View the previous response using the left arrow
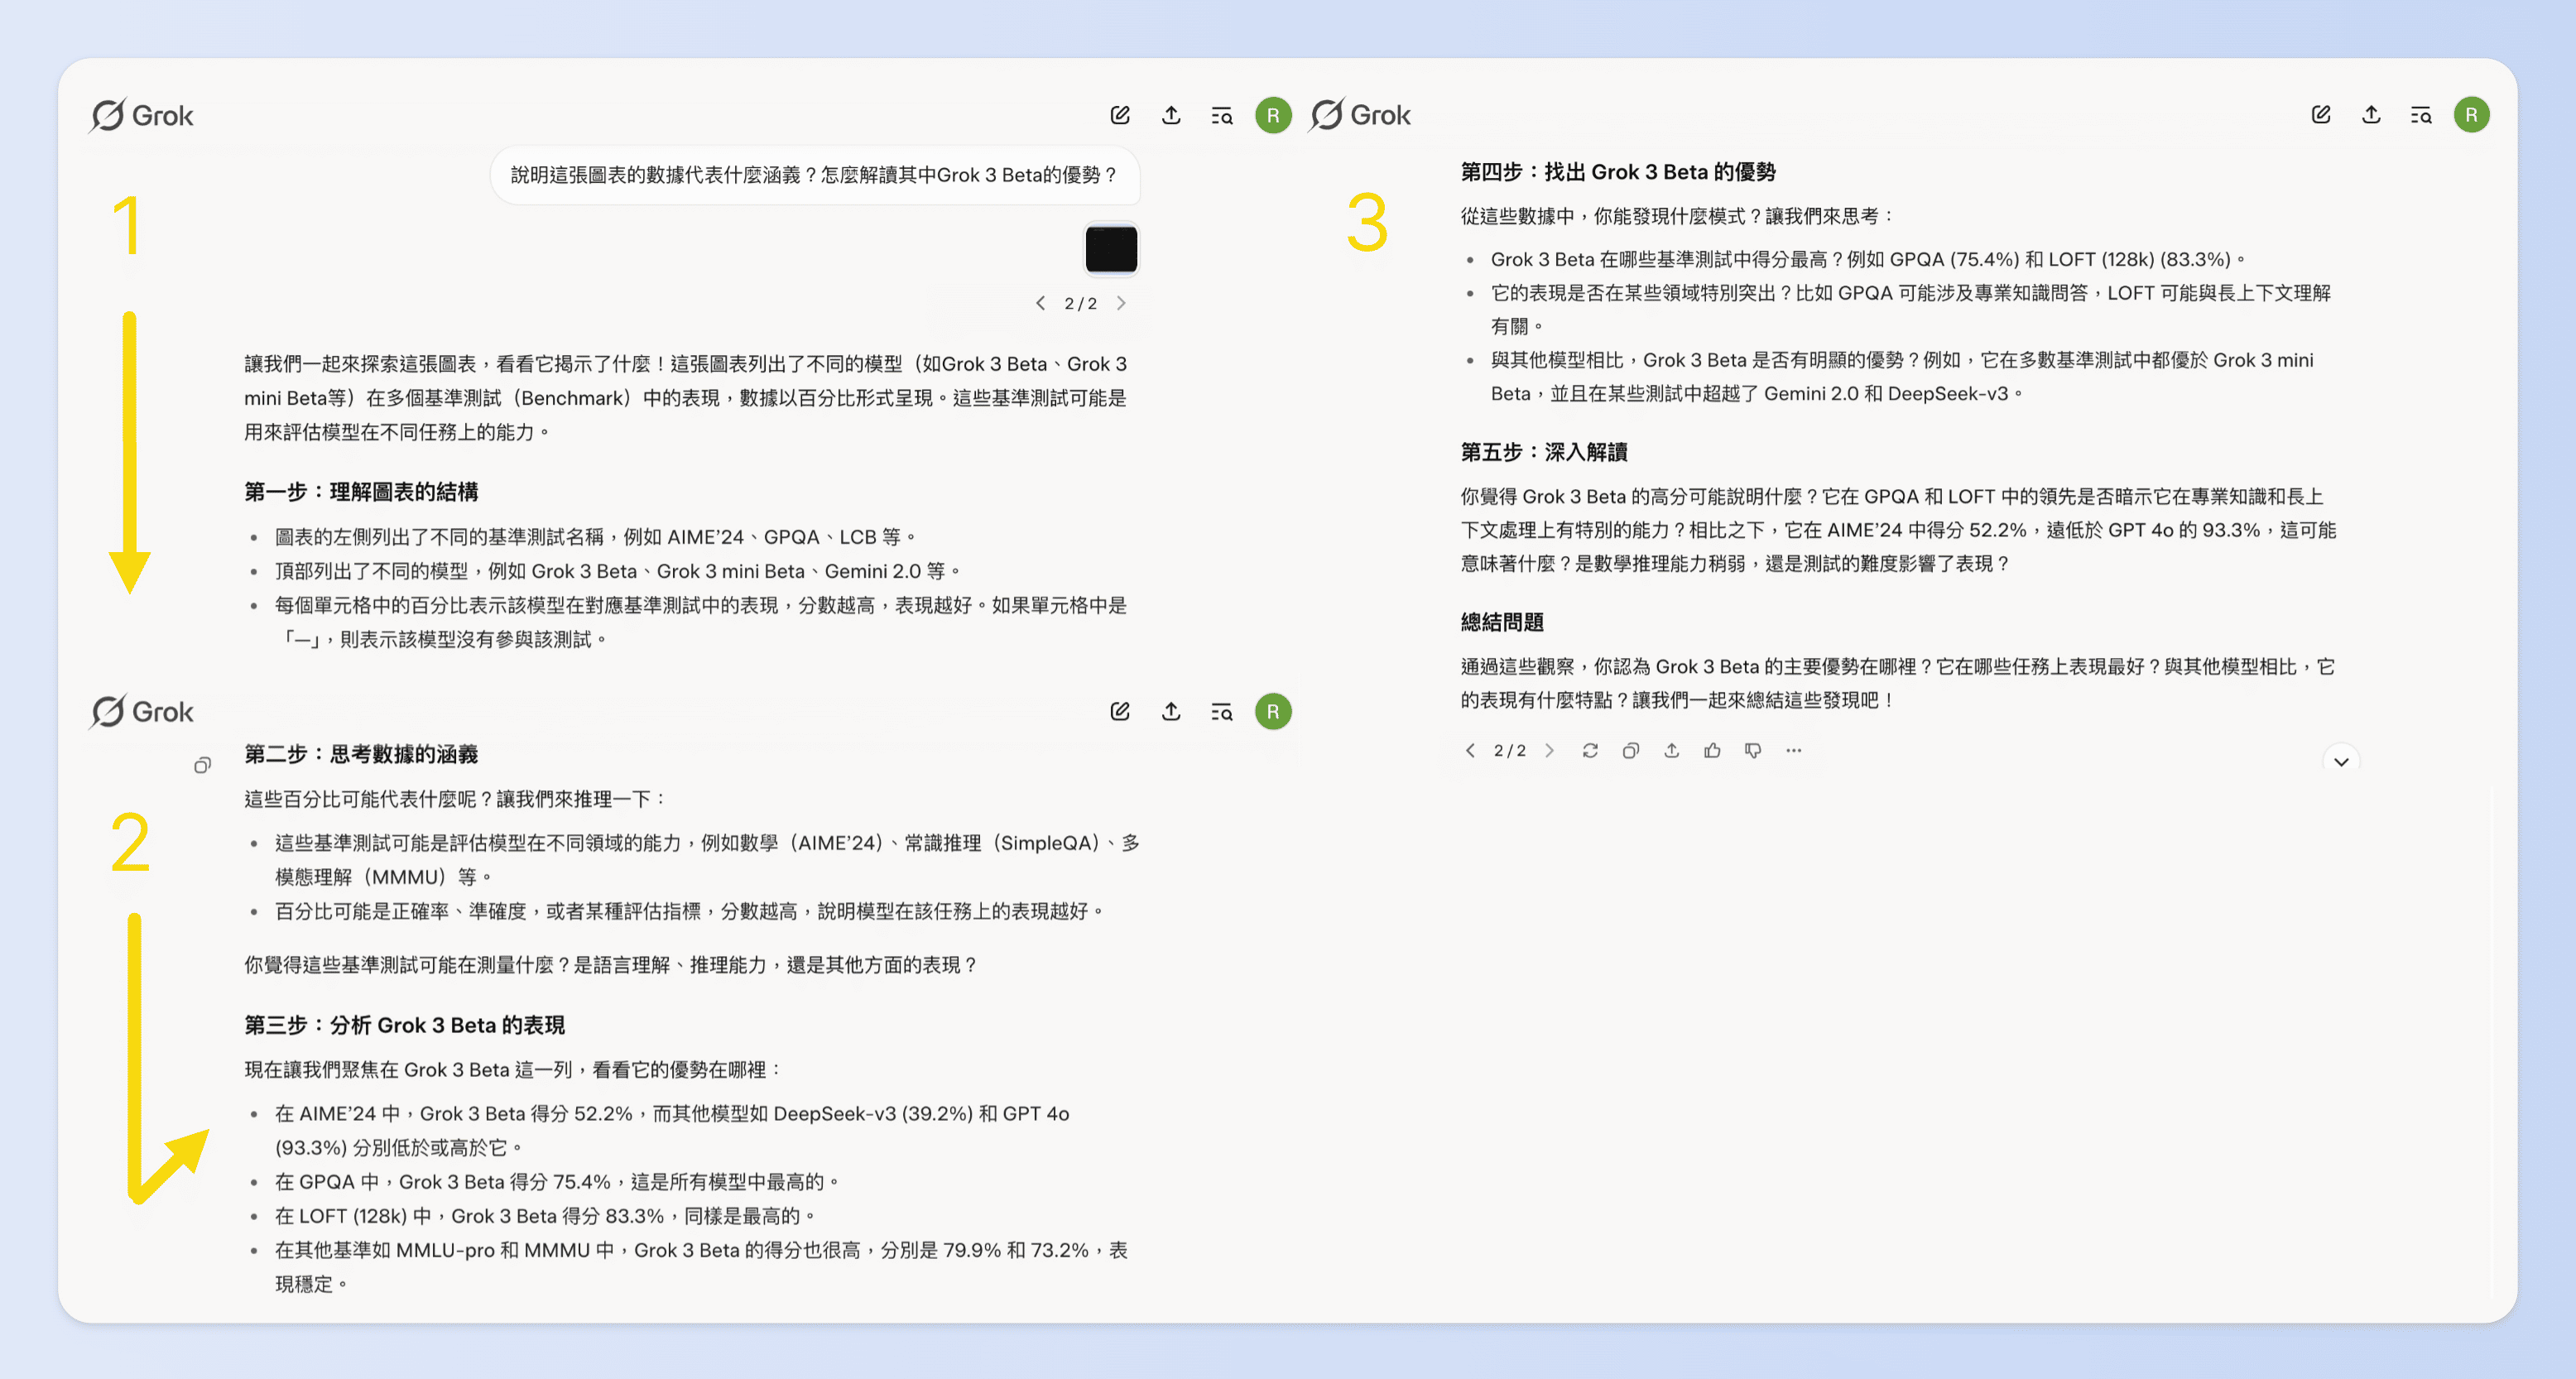2576x1379 pixels. click(1470, 750)
